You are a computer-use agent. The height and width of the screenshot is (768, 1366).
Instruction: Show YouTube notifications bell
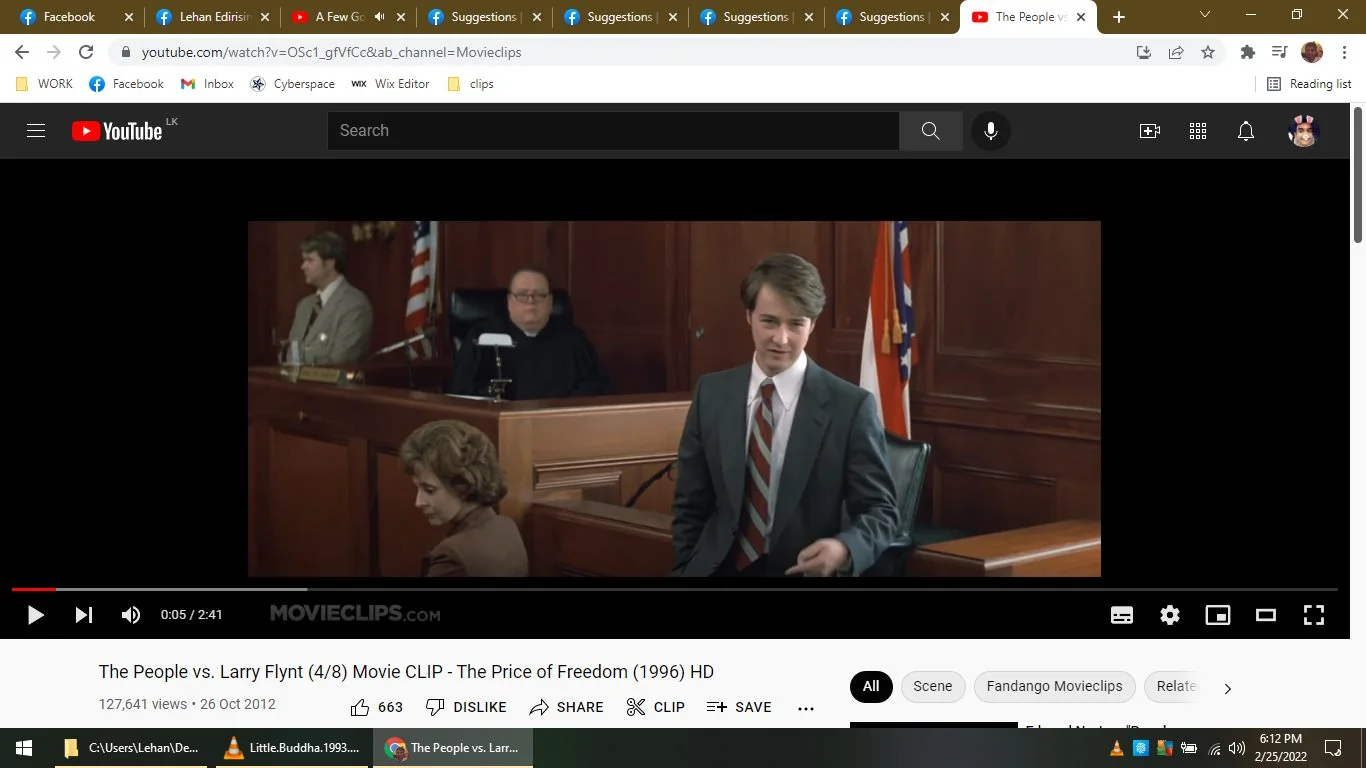click(x=1246, y=131)
